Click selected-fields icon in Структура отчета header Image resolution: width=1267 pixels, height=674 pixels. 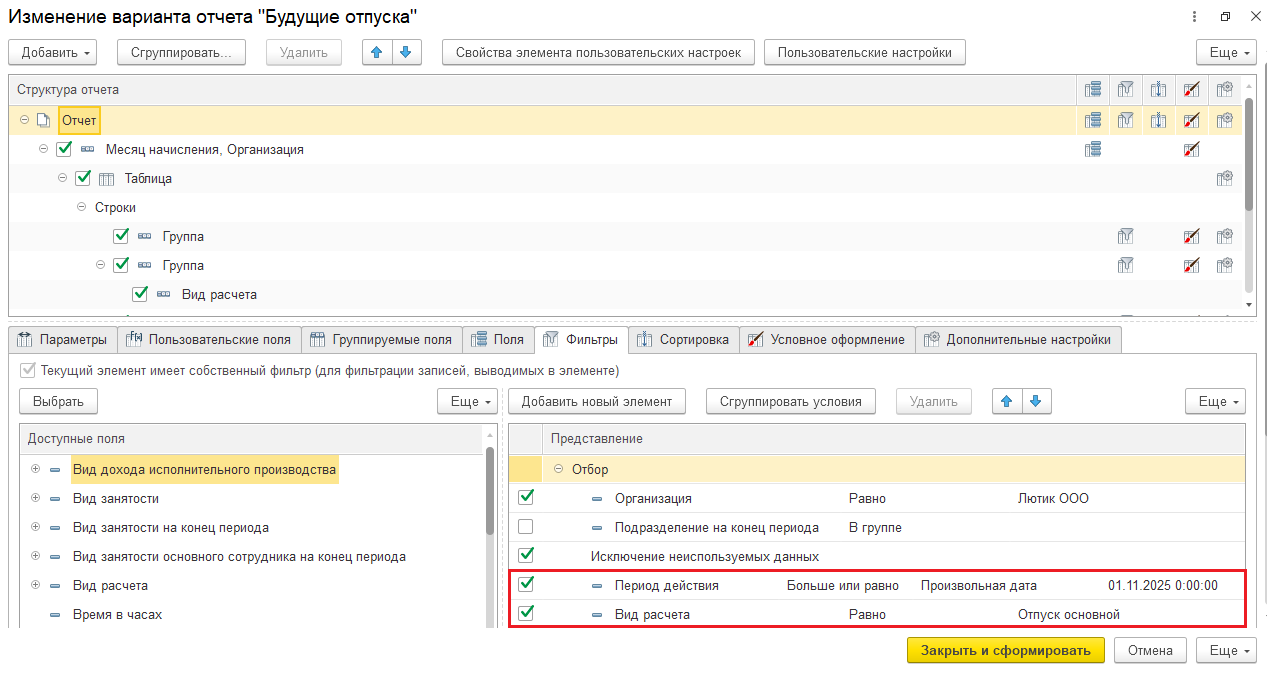[1093, 90]
